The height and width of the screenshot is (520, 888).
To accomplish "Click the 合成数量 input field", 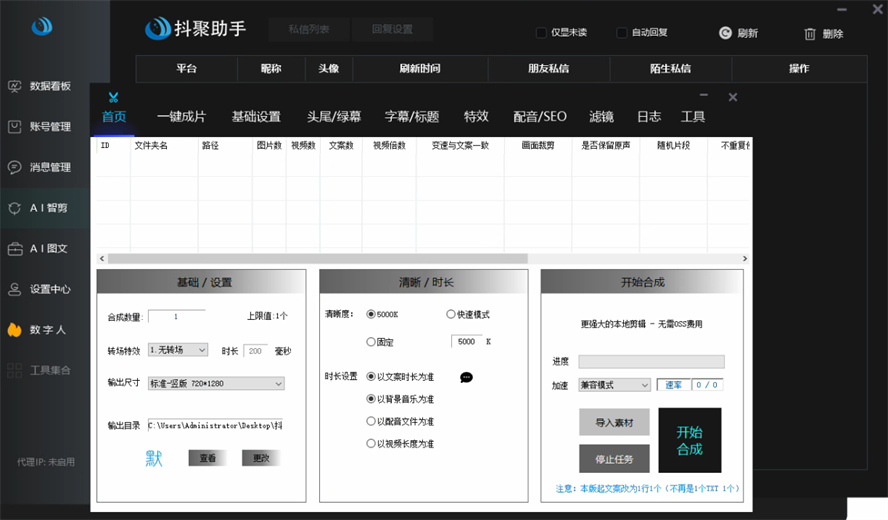I will click(176, 317).
